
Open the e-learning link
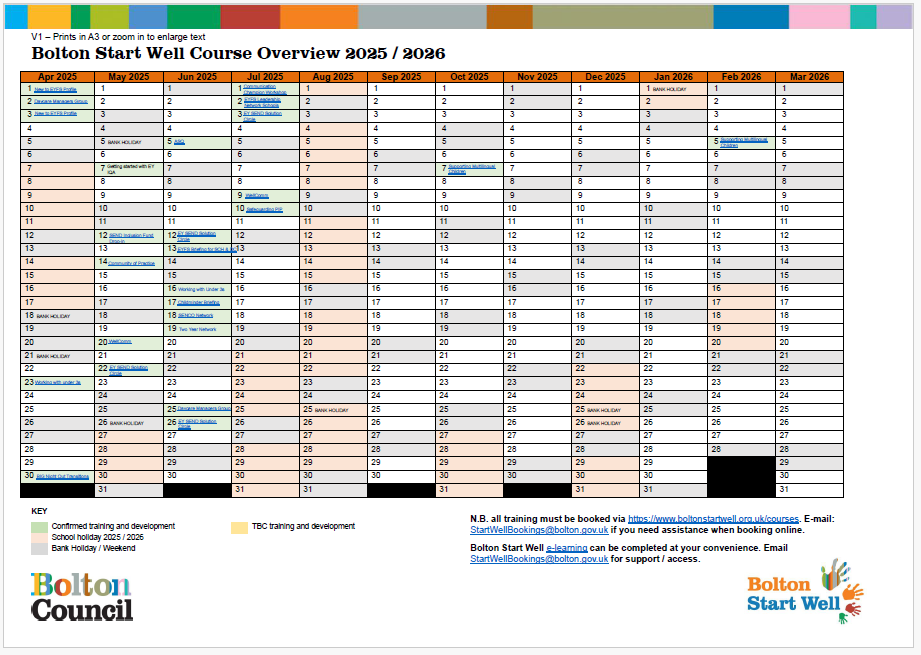click(x=567, y=547)
